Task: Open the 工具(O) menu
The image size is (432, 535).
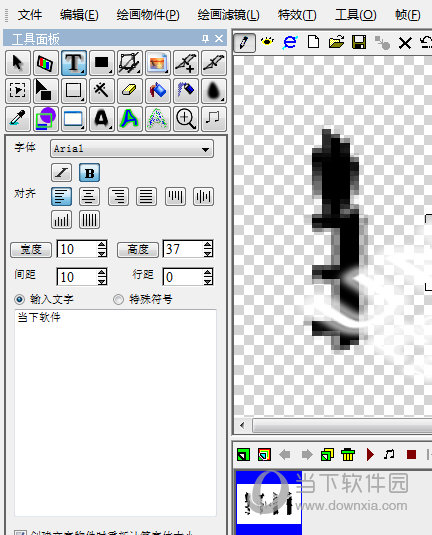Action: coord(356,15)
